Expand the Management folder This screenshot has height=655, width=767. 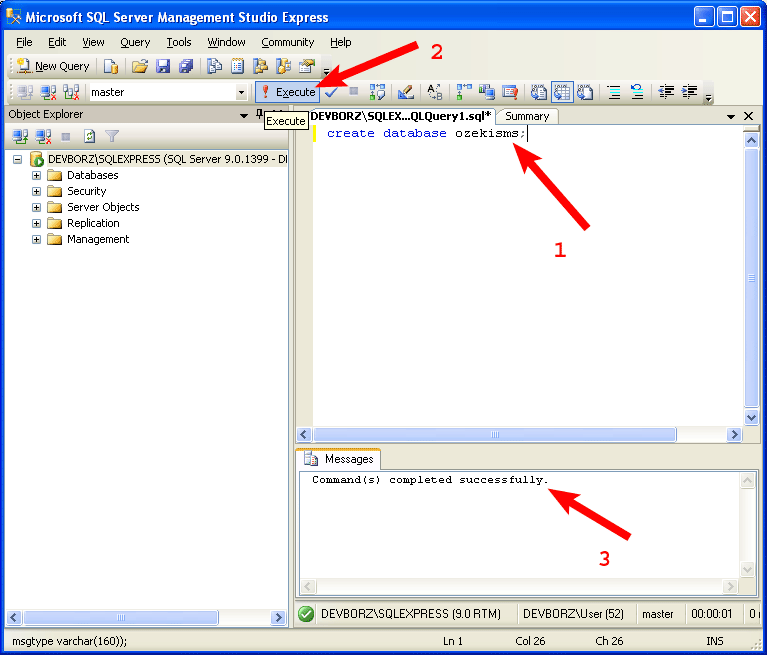pos(36,239)
